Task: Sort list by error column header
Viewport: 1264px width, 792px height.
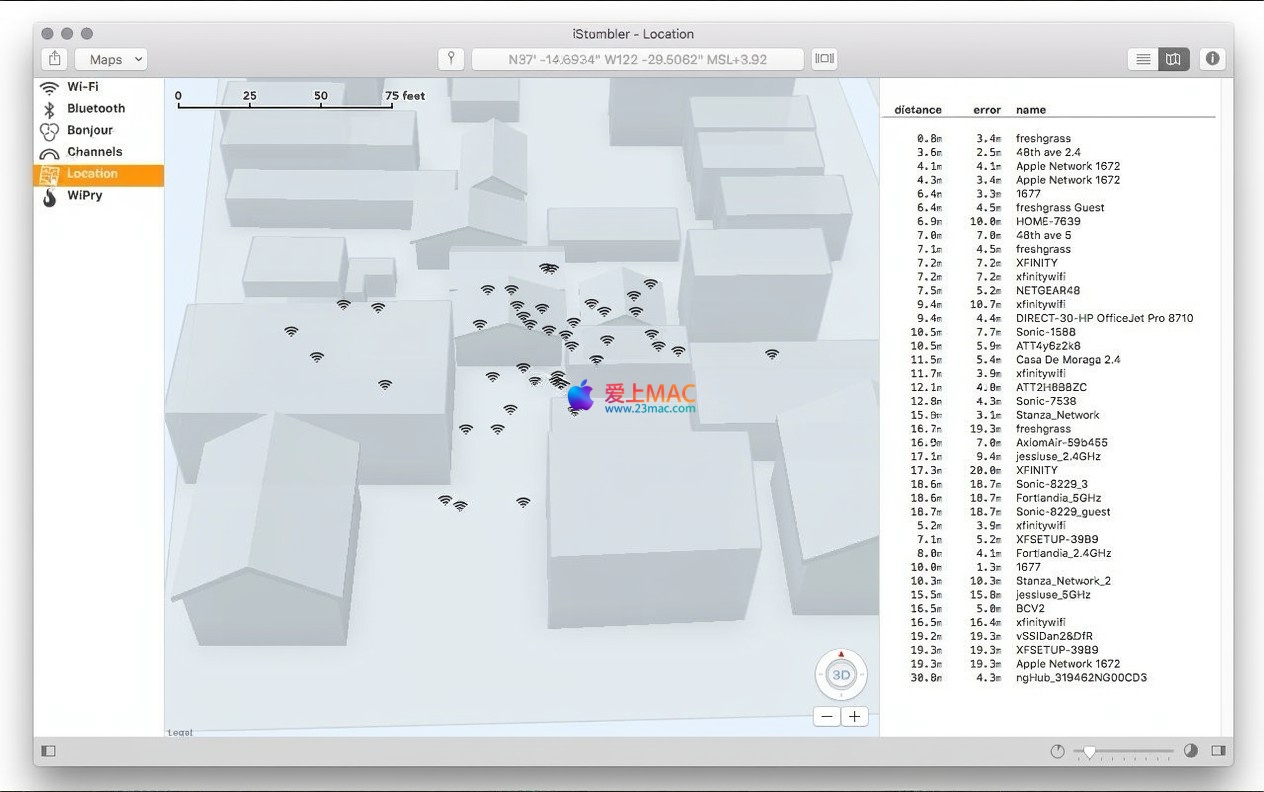Action: (x=986, y=110)
